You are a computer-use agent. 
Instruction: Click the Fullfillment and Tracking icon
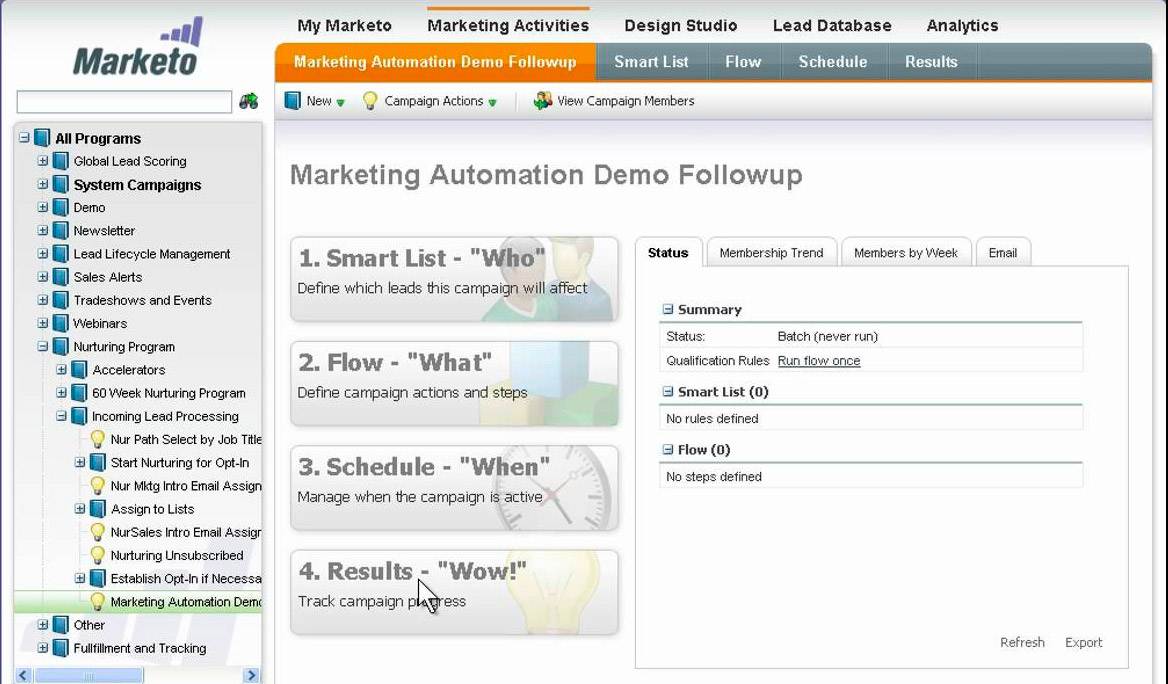(x=61, y=647)
